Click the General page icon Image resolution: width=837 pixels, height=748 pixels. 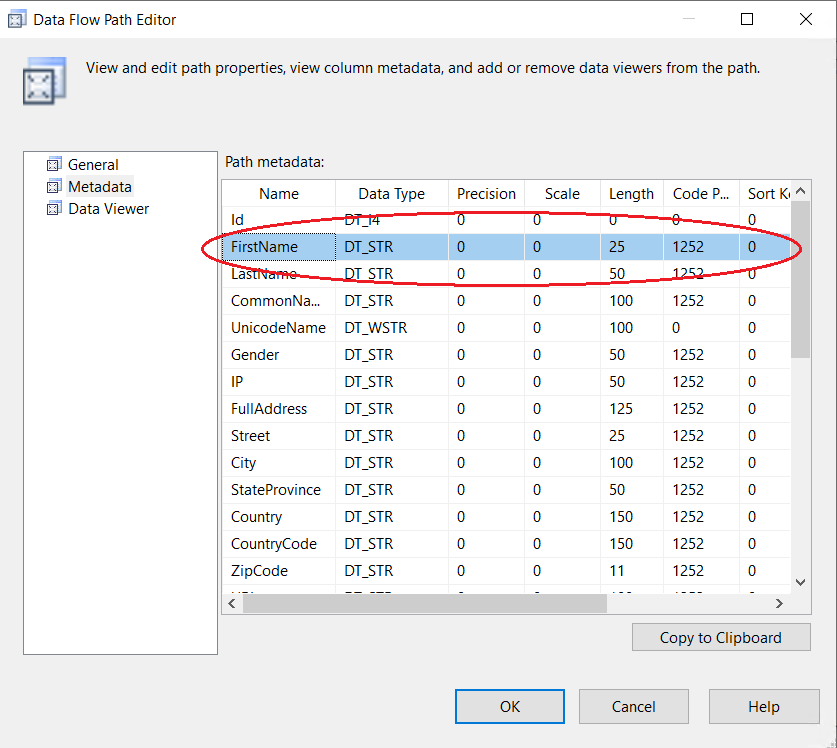pyautogui.click(x=54, y=165)
